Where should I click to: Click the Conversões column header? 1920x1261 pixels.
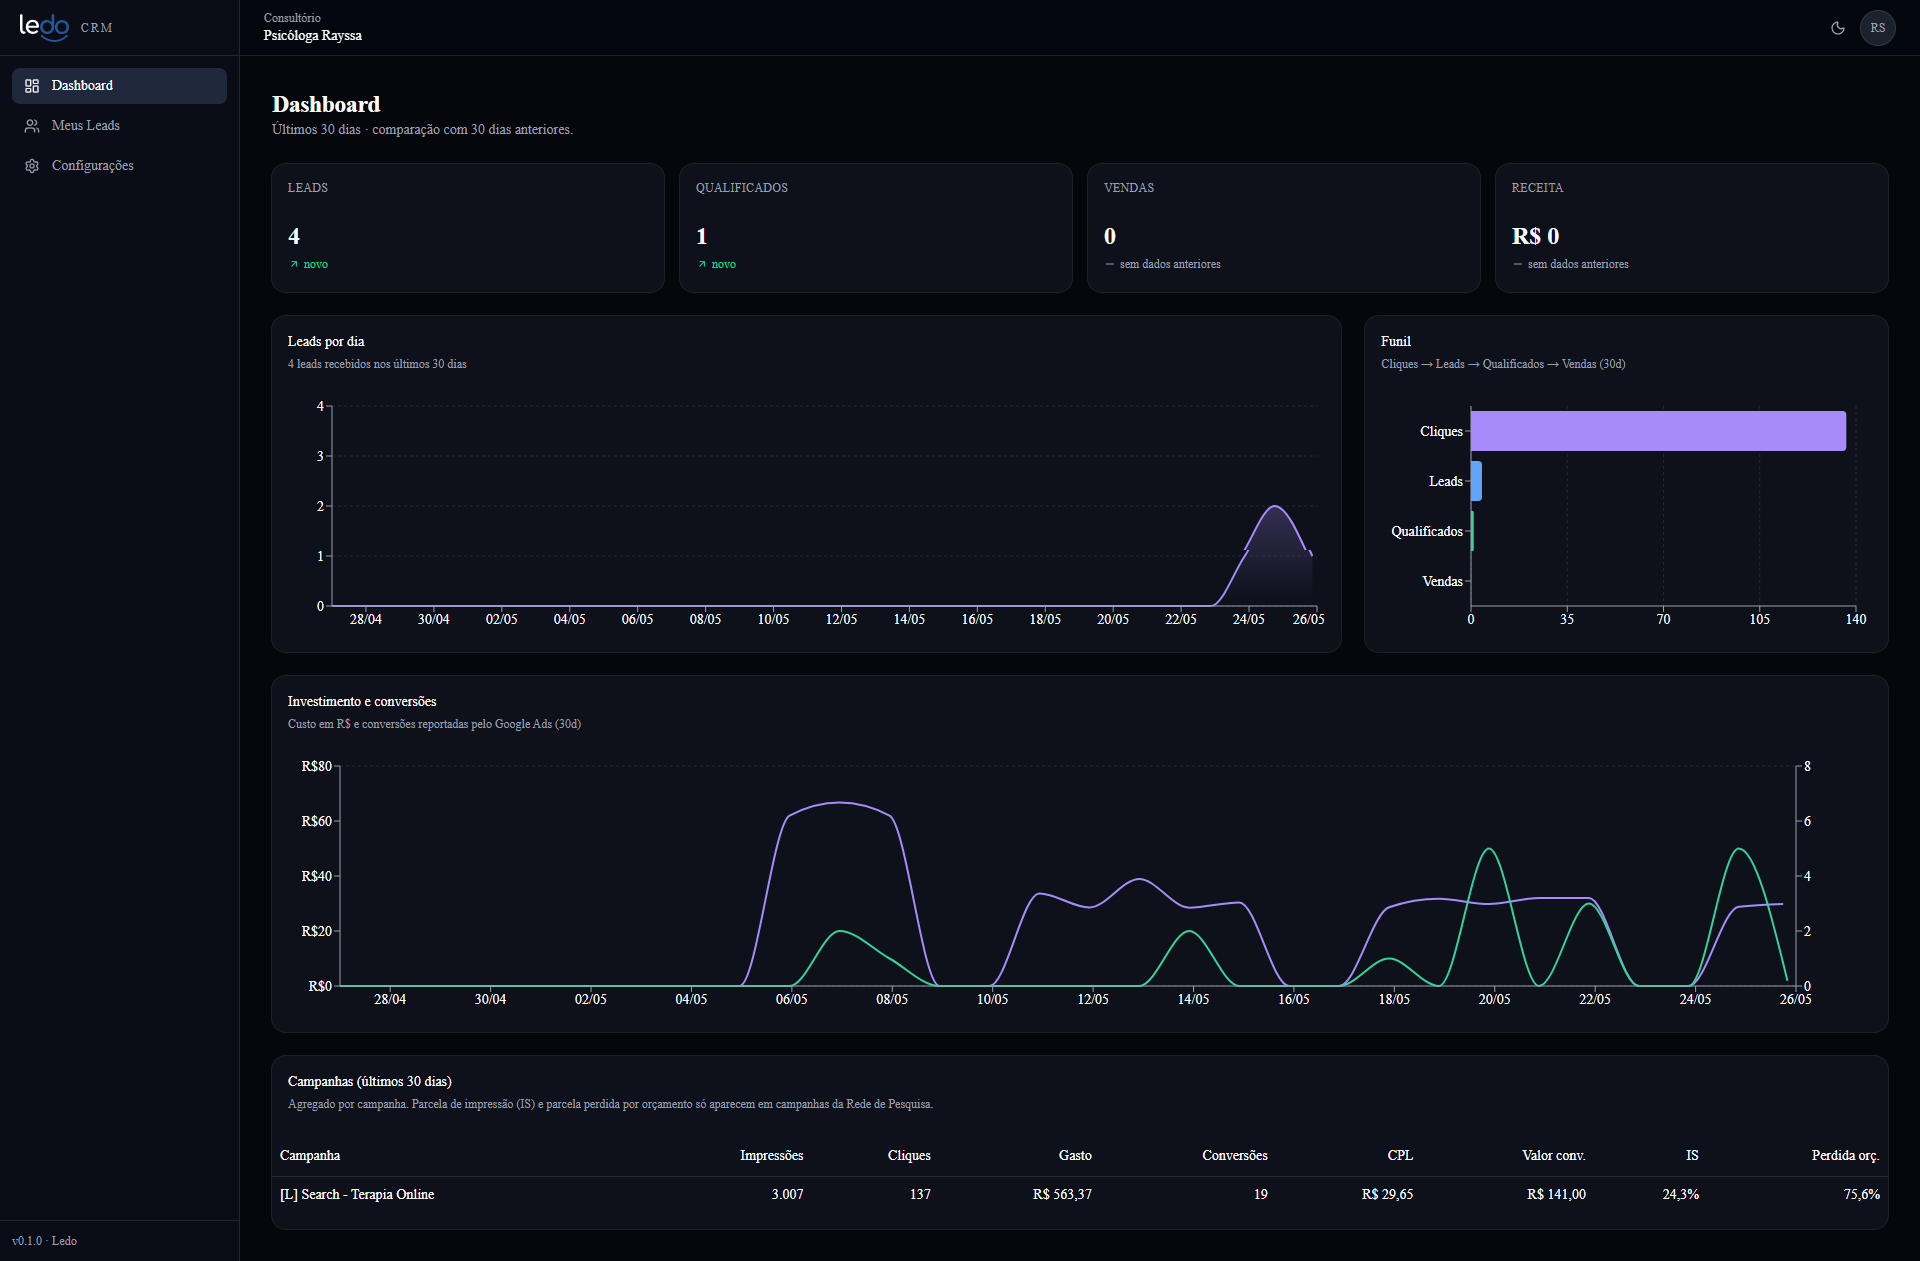pos(1235,1155)
